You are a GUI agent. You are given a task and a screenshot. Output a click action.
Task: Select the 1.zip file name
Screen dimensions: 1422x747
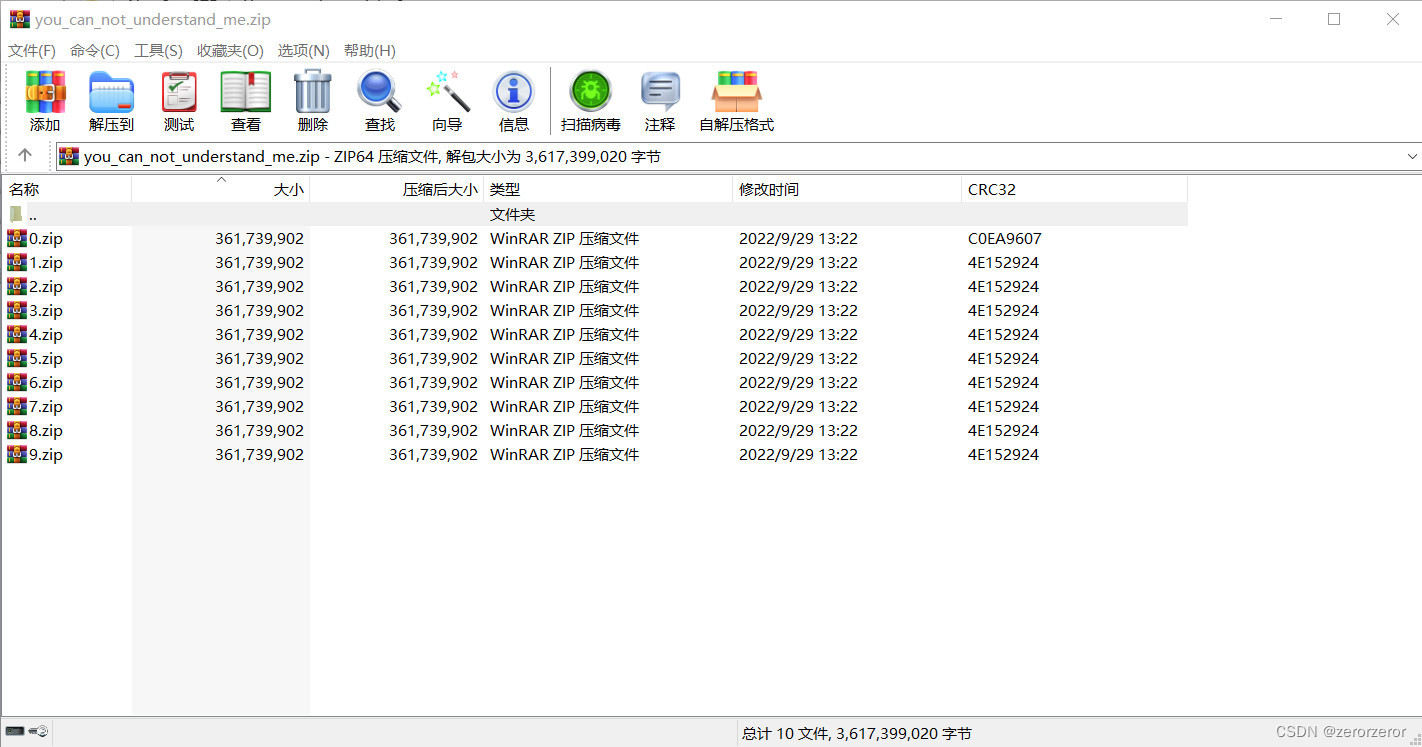click(x=46, y=262)
